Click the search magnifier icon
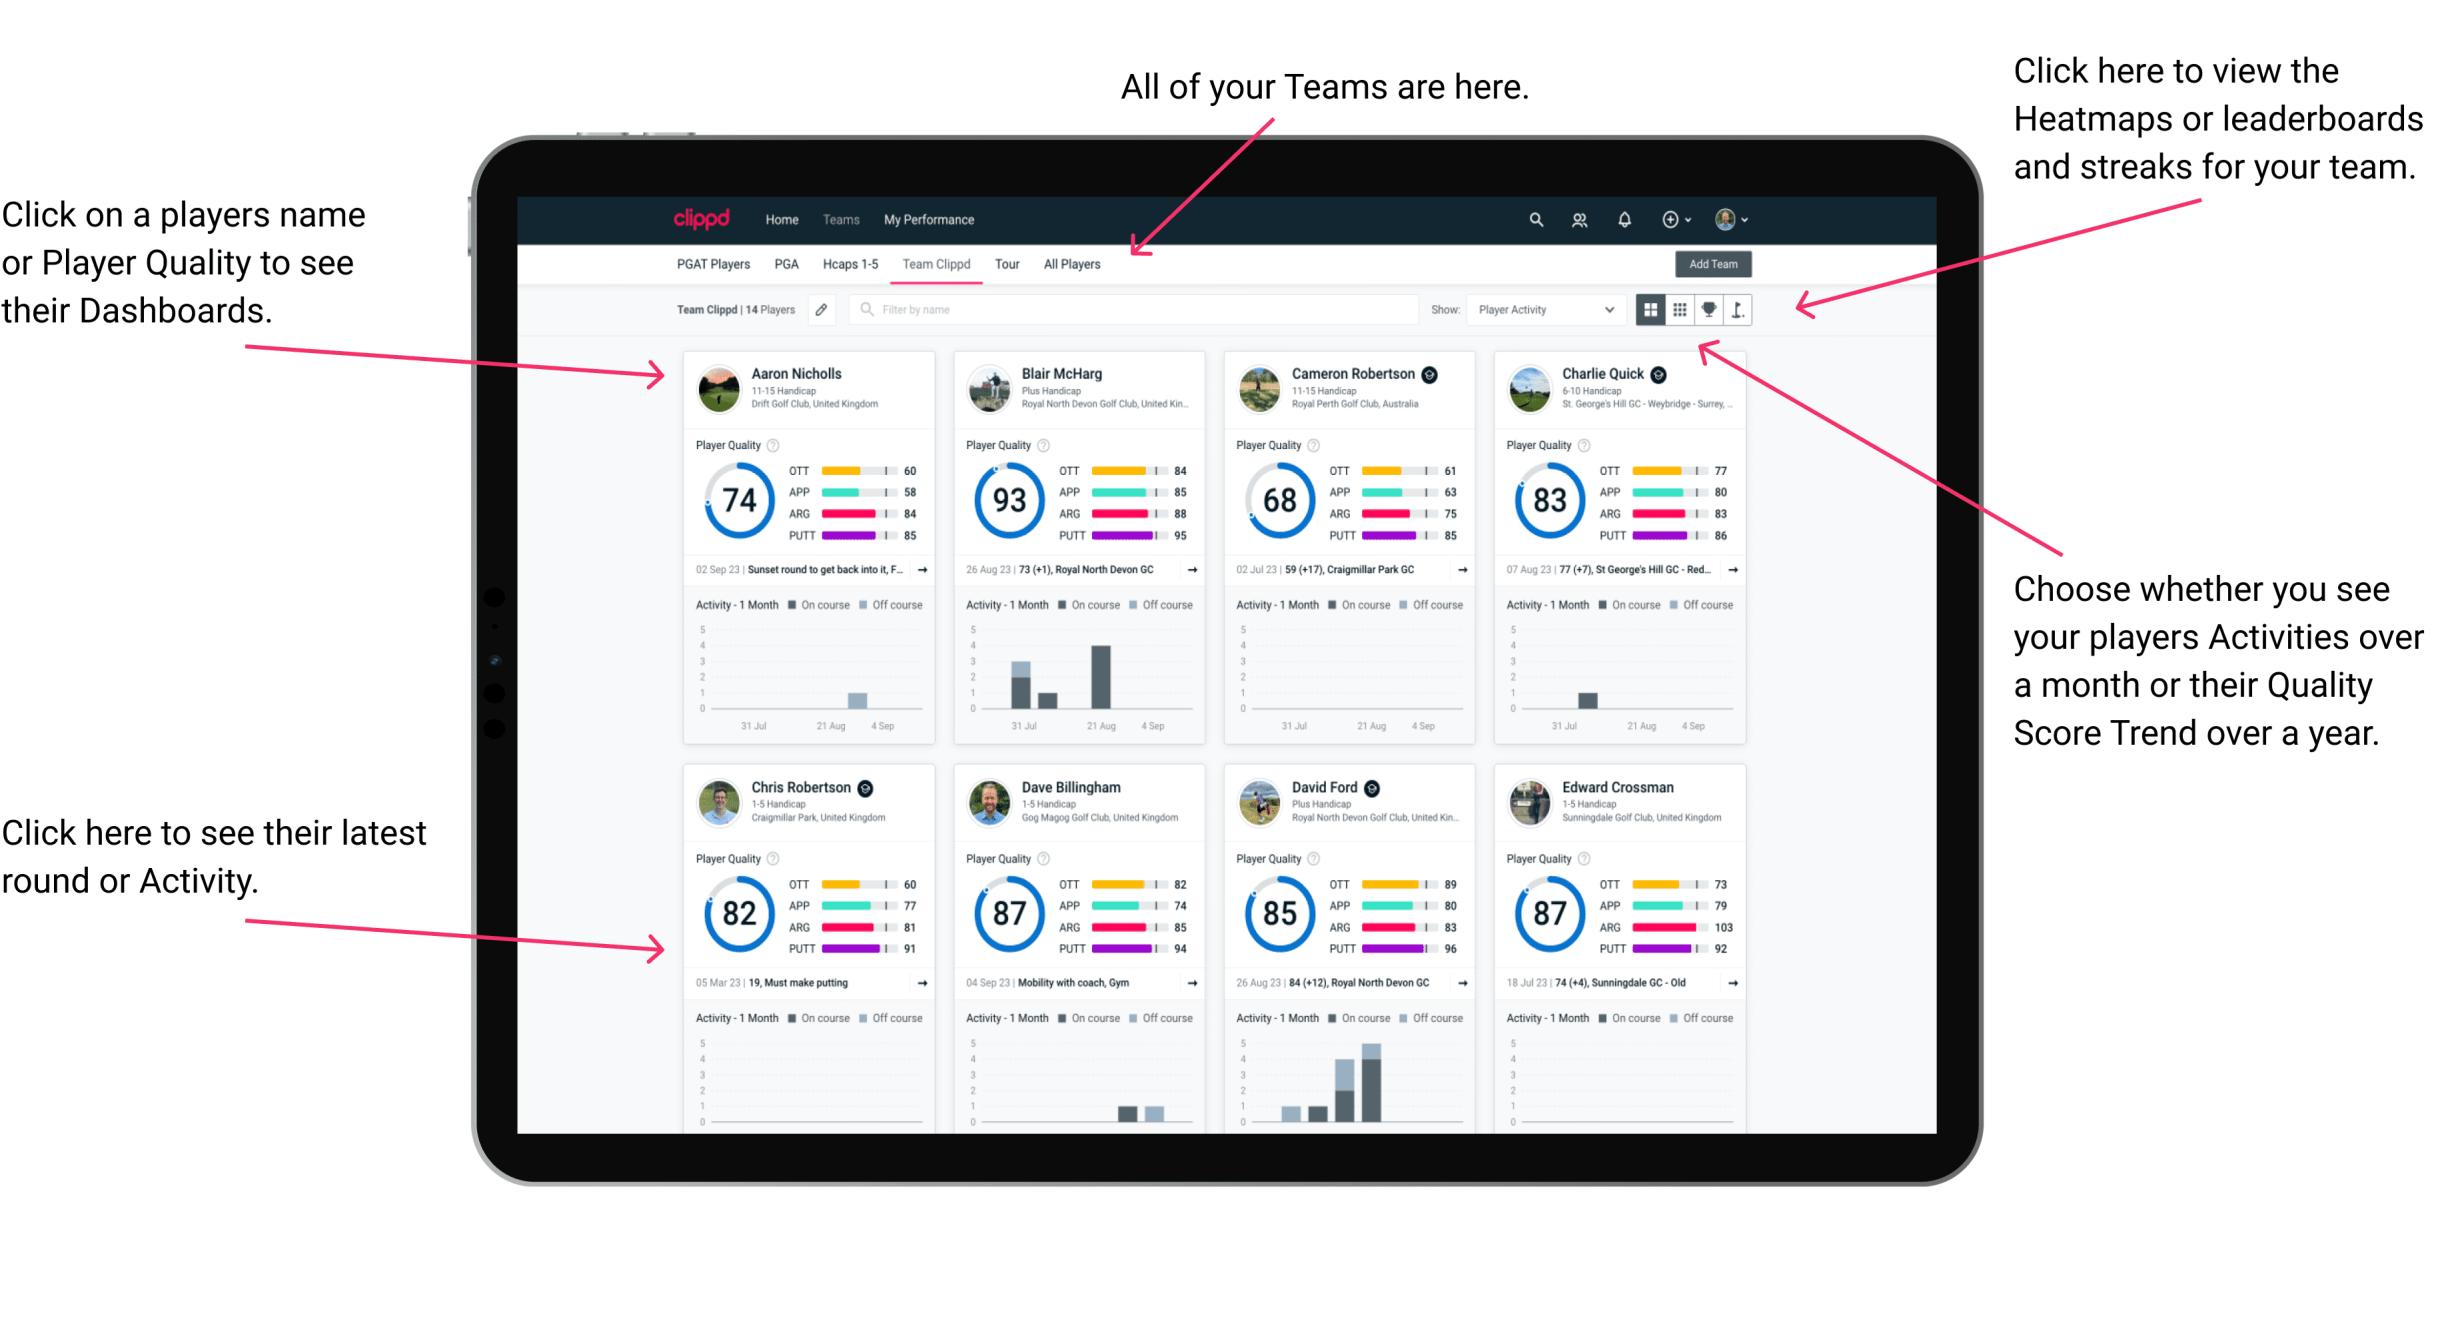This screenshot has height=1319, width=2452. pos(1531,219)
